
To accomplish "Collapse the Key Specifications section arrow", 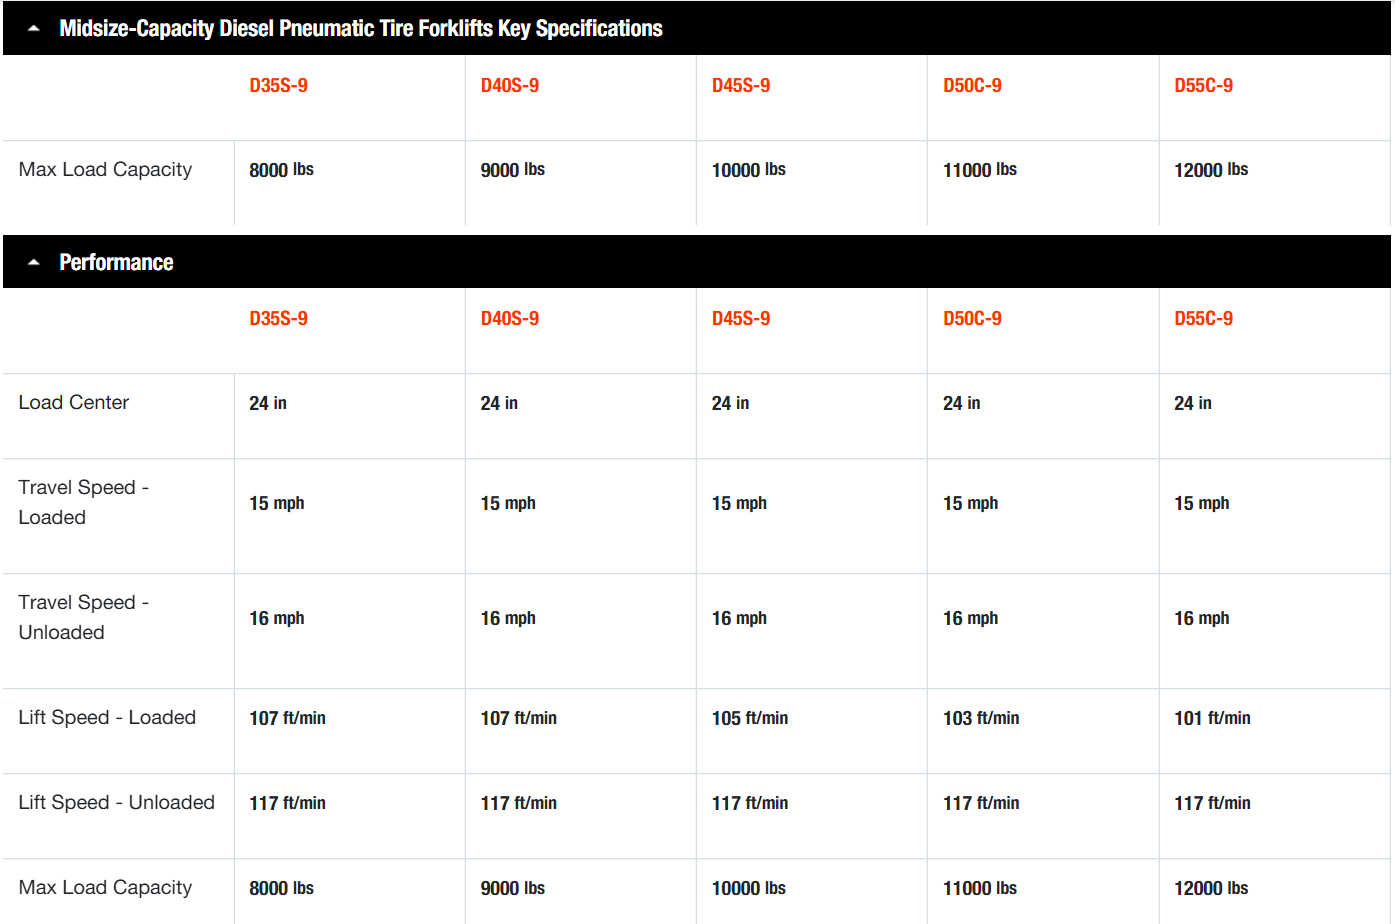I will click(x=34, y=29).
